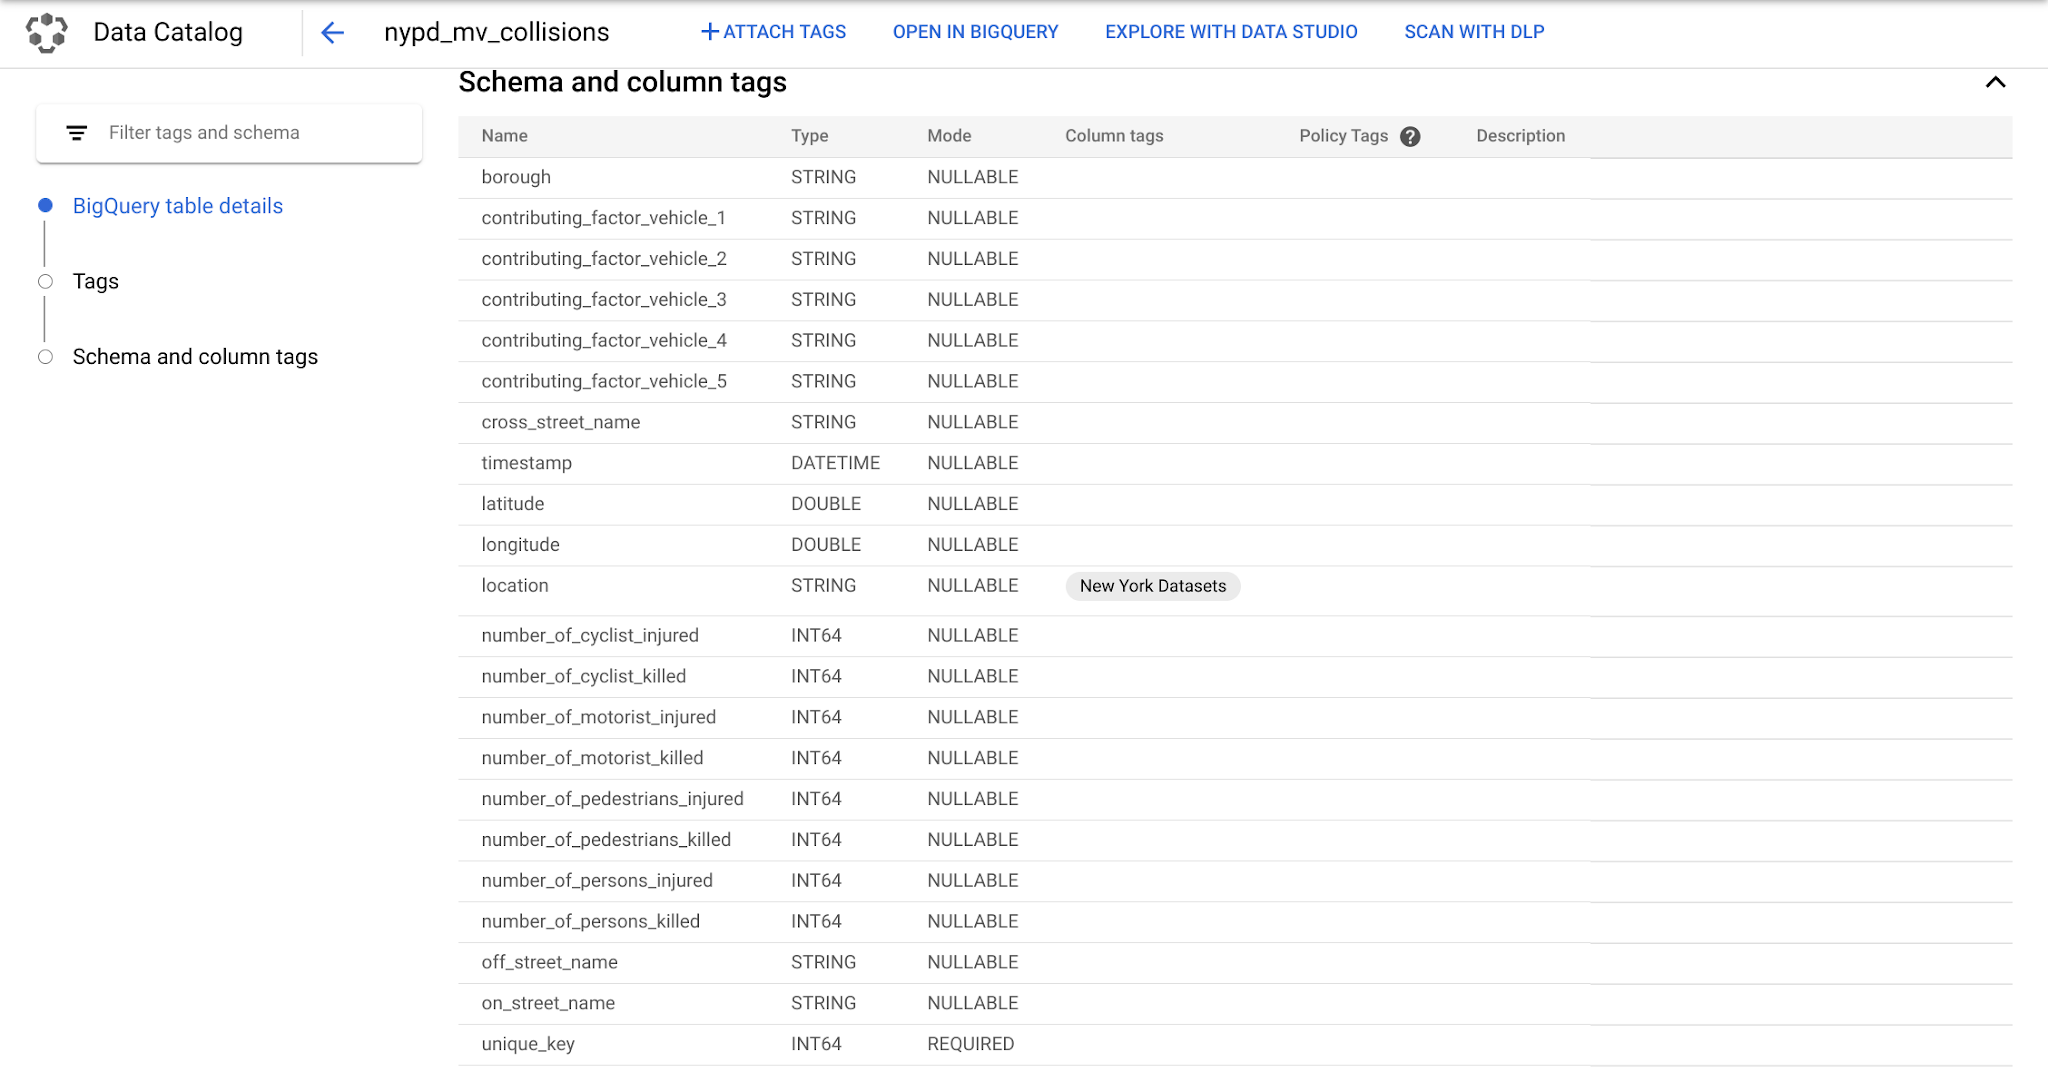Jump to BigQuery table details section

tap(178, 206)
